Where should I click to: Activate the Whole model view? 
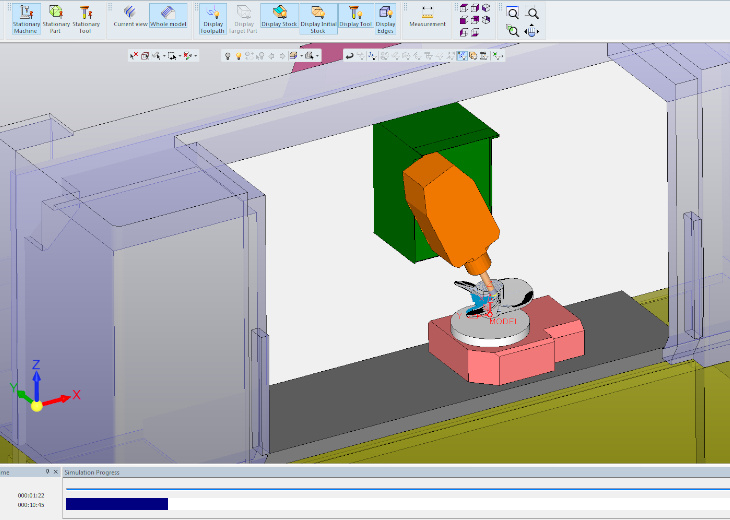167,19
